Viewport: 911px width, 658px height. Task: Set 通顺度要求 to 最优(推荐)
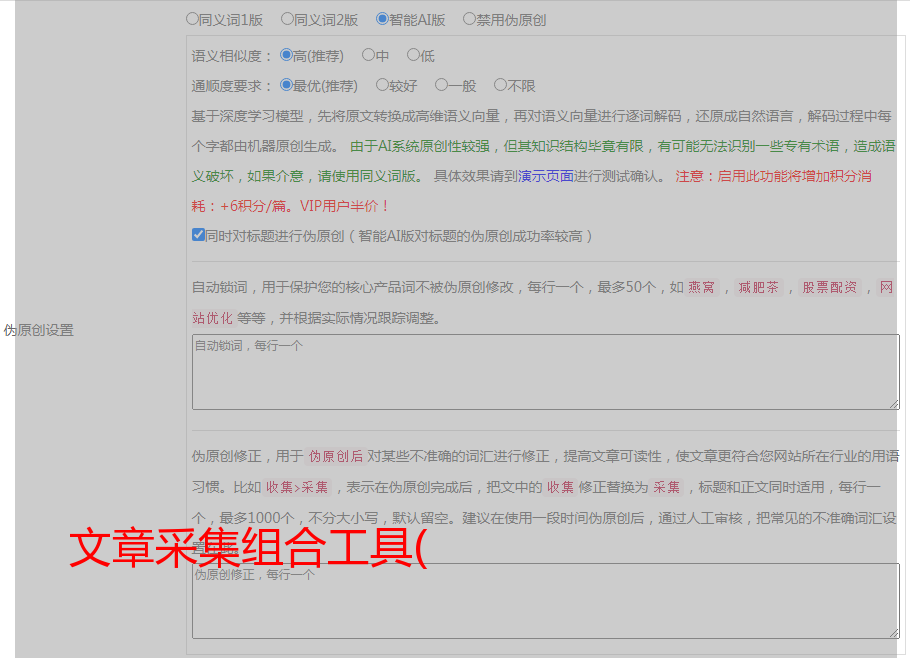tap(287, 85)
